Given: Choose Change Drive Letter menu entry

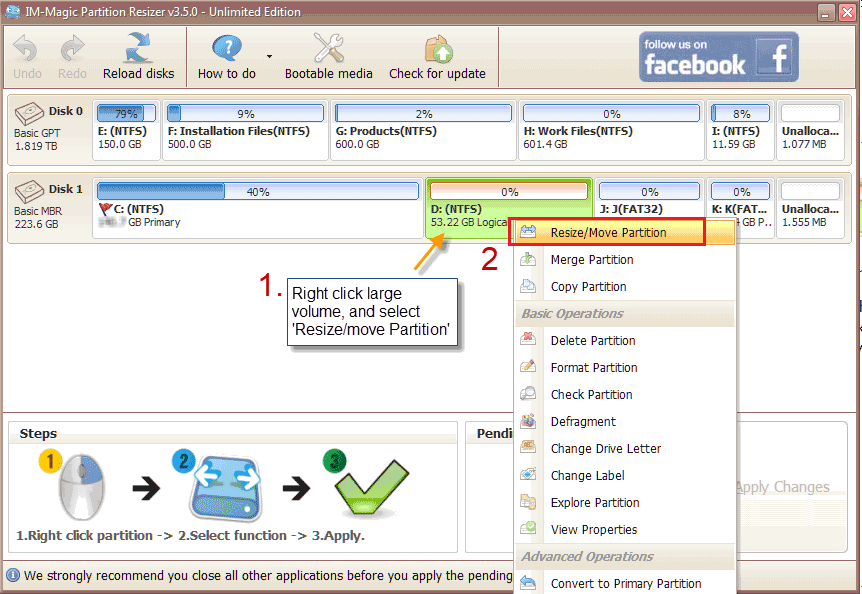Looking at the screenshot, I should [625, 448].
